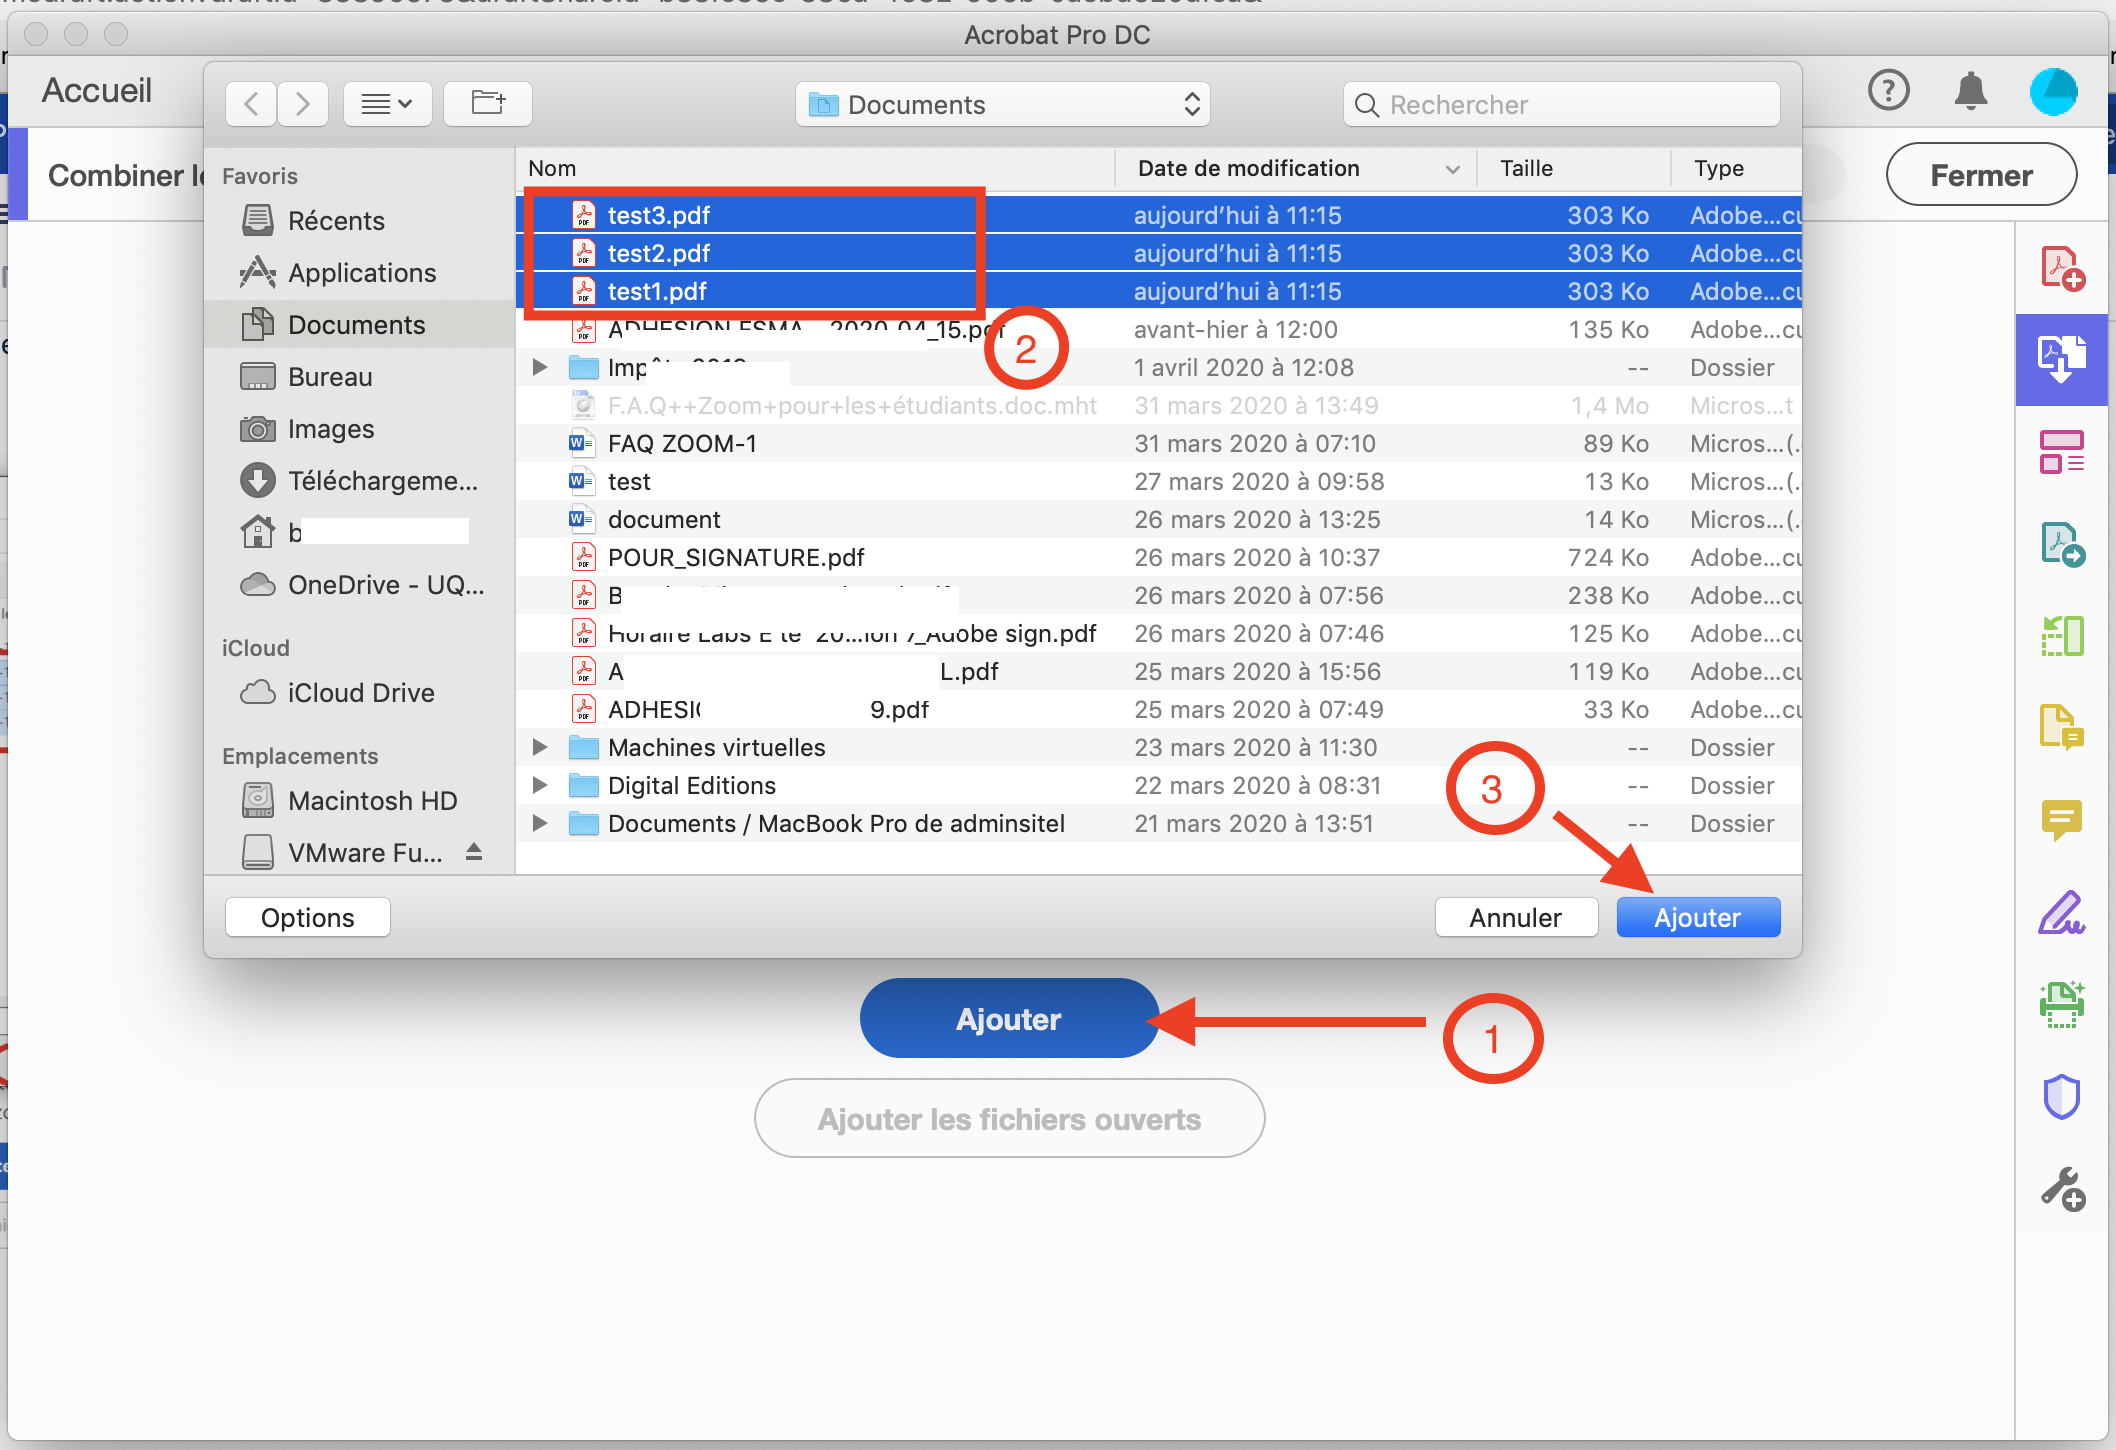This screenshot has height=1450, width=2116.
Task: Sort files by the Taille column header
Action: [x=1573, y=168]
